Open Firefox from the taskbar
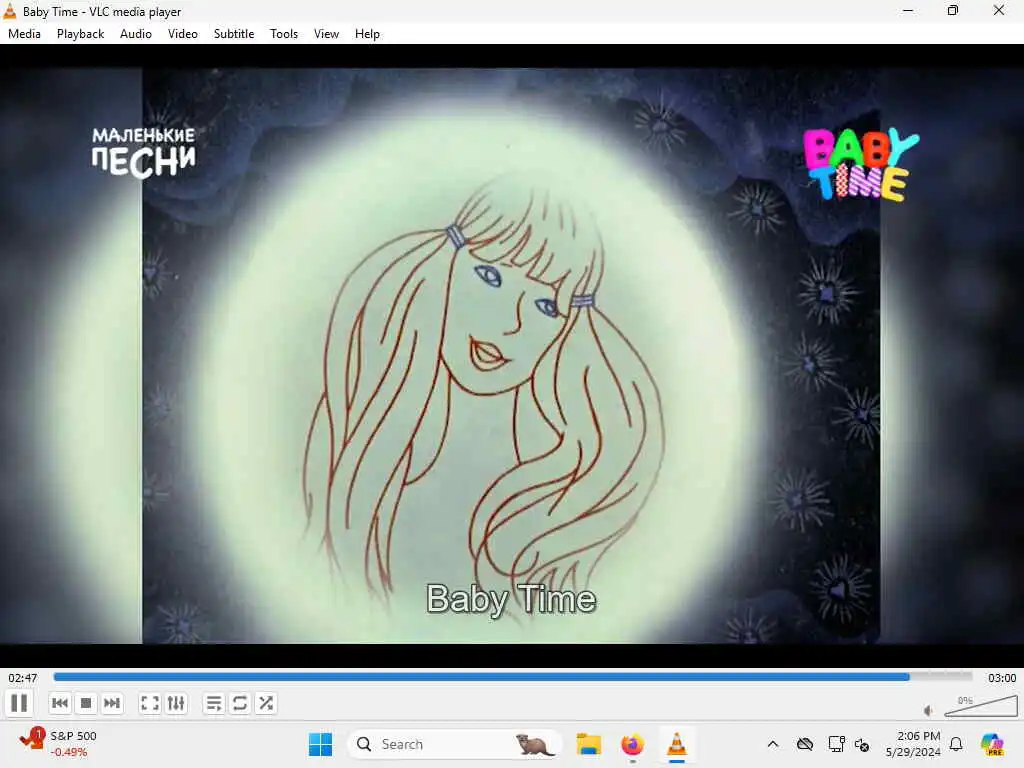 (632, 744)
